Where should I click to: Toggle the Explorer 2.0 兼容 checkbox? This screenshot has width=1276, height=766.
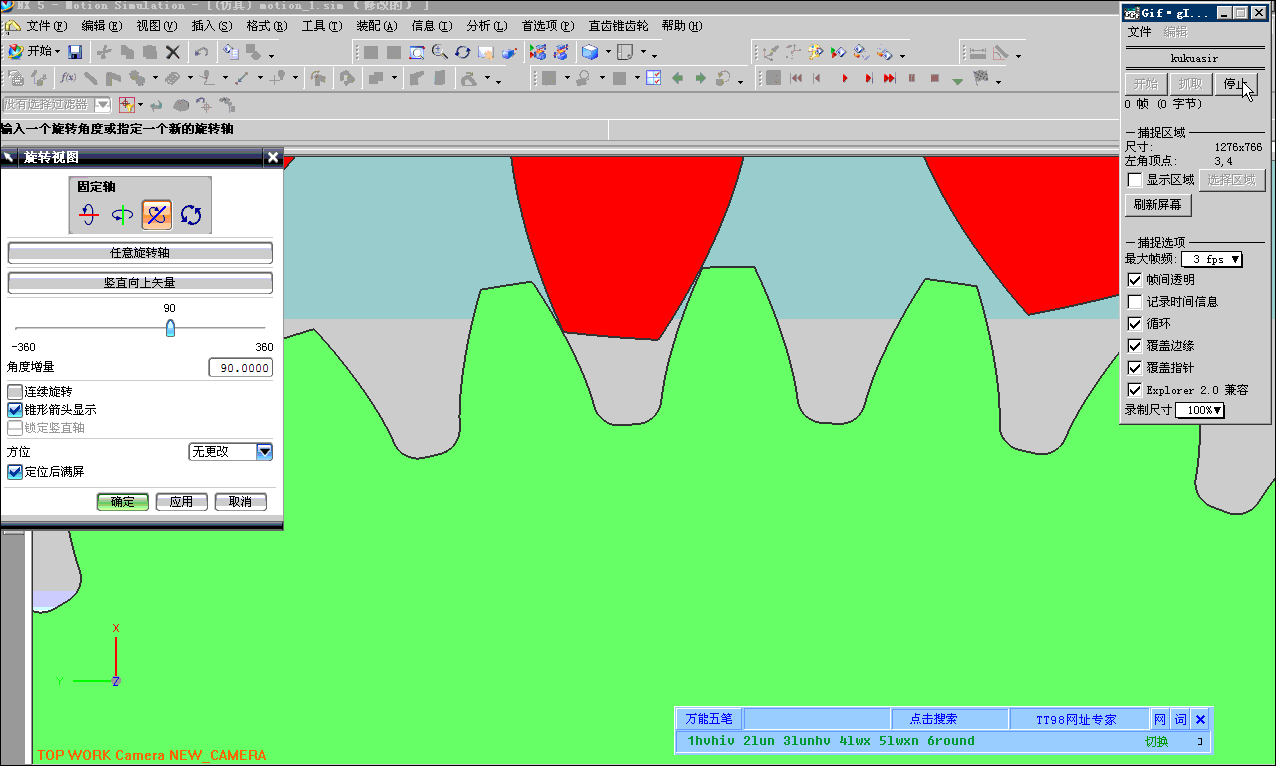coord(1135,390)
